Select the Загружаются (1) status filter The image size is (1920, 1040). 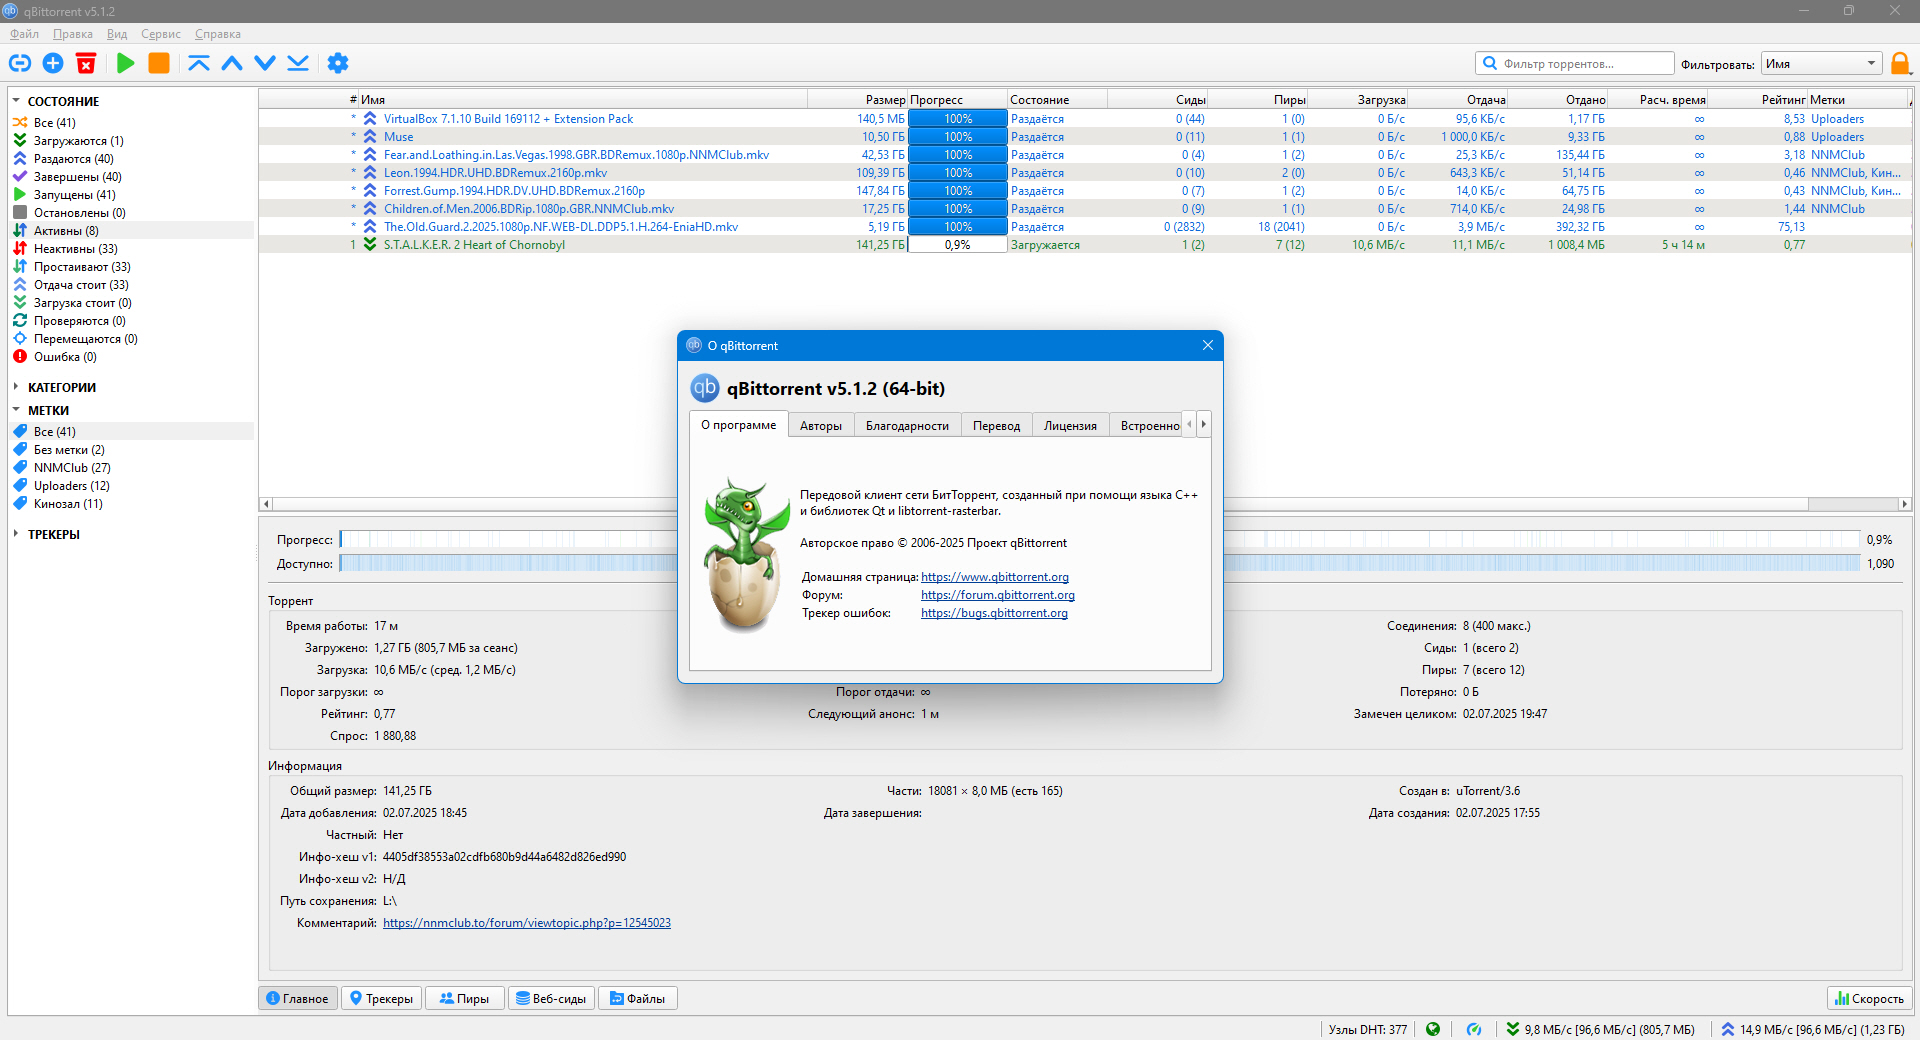78,141
